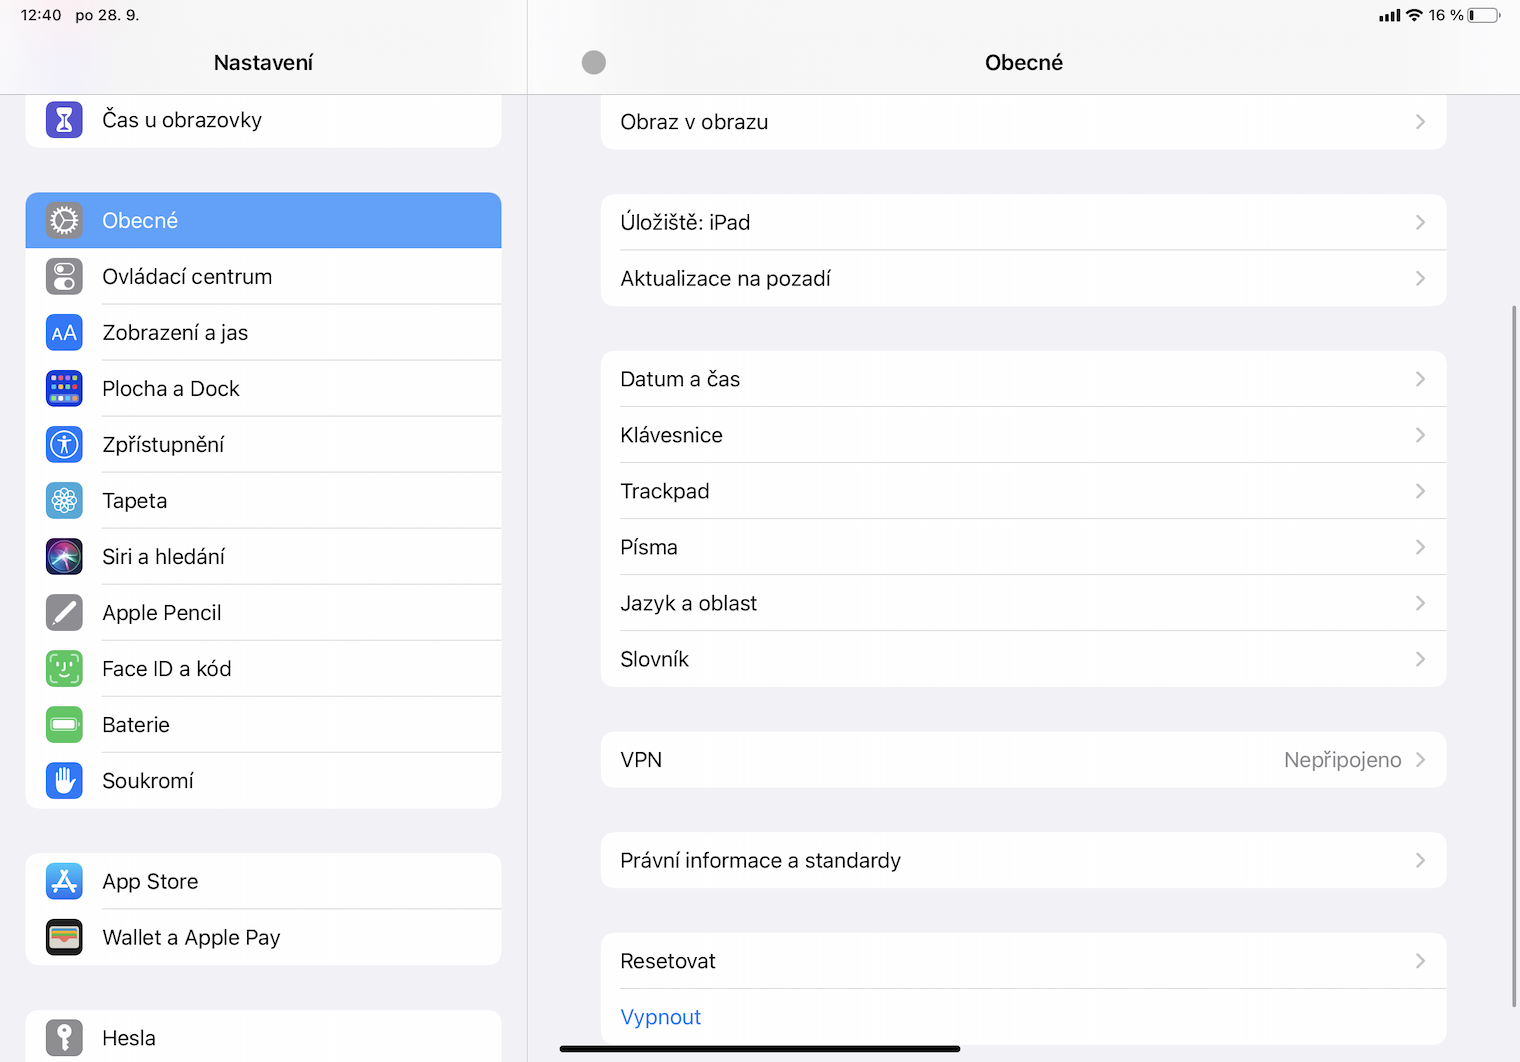This screenshot has width=1520, height=1062.
Task: Tap the Siri a hledání icon
Action: pos(64,557)
